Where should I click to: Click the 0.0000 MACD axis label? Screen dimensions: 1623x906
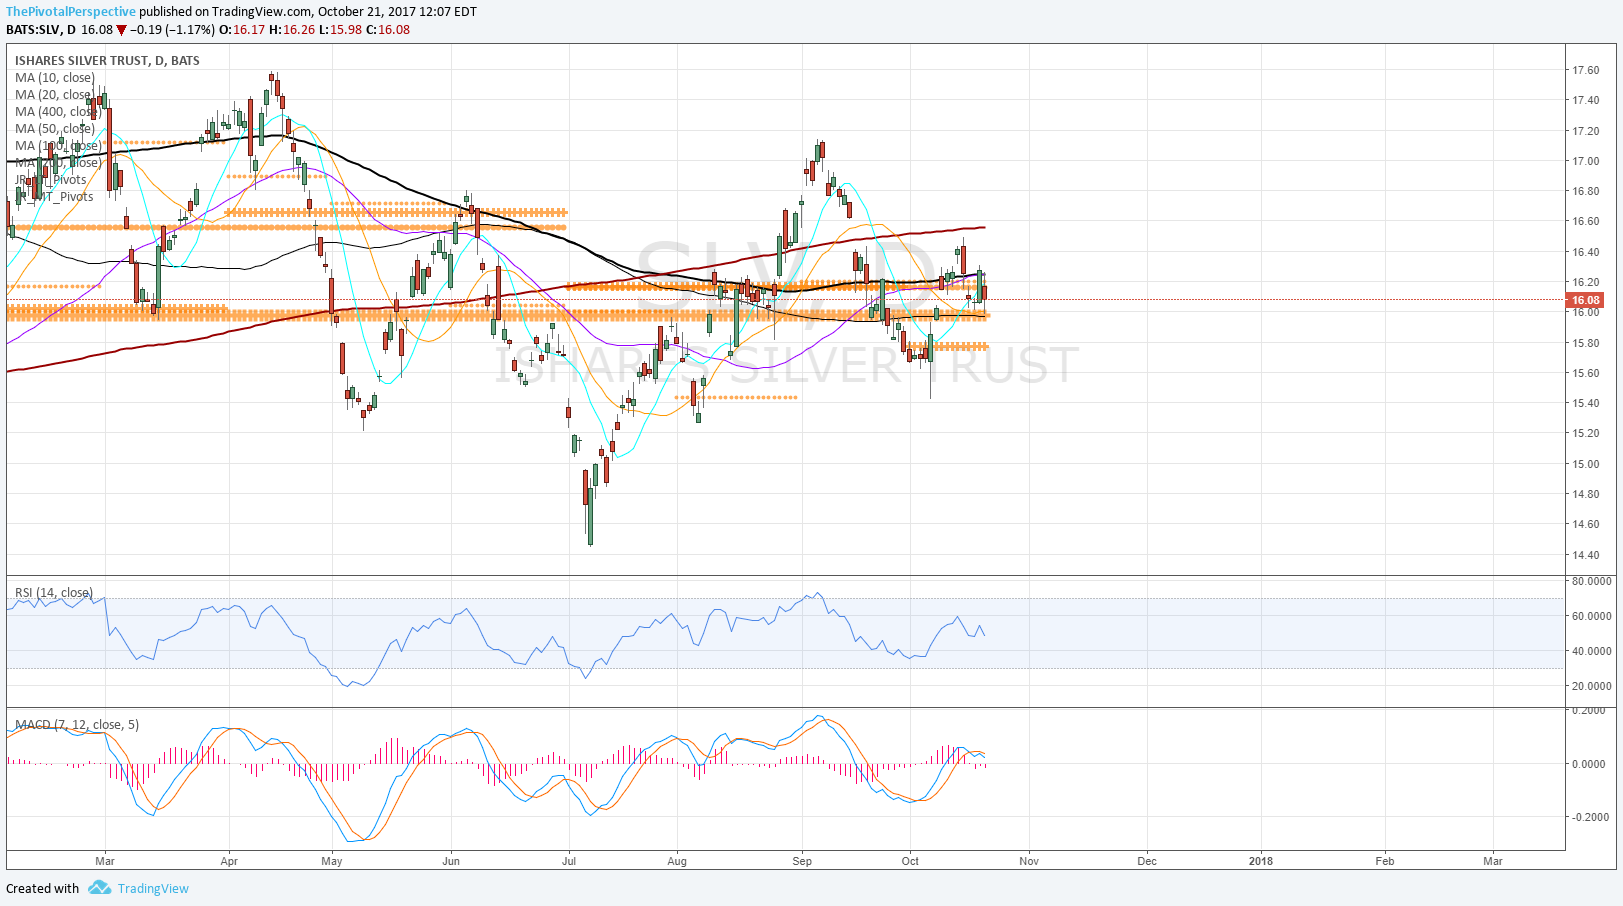[x=1589, y=764]
